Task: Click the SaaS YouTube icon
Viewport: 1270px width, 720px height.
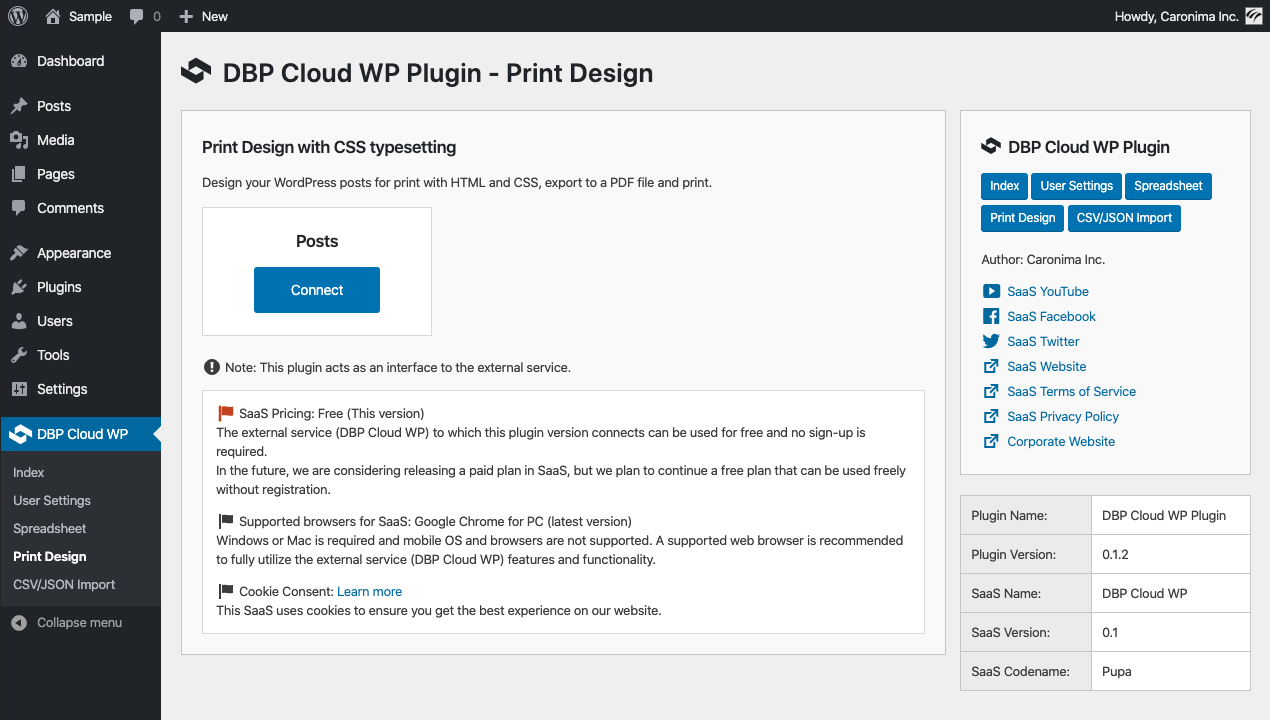Action: 991,292
